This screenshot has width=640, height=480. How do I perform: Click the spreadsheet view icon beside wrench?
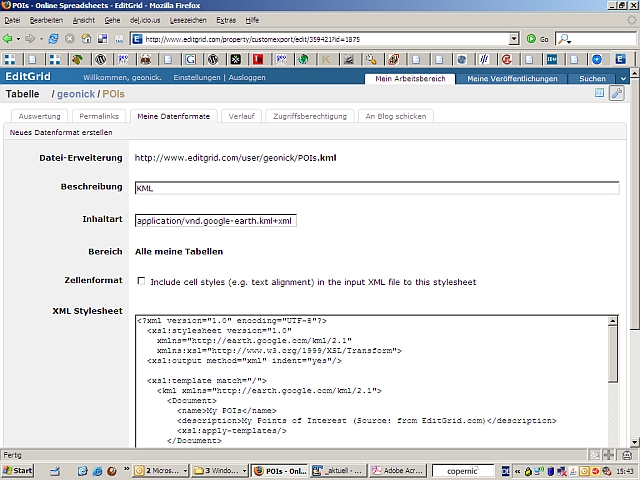pyautogui.click(x=600, y=93)
